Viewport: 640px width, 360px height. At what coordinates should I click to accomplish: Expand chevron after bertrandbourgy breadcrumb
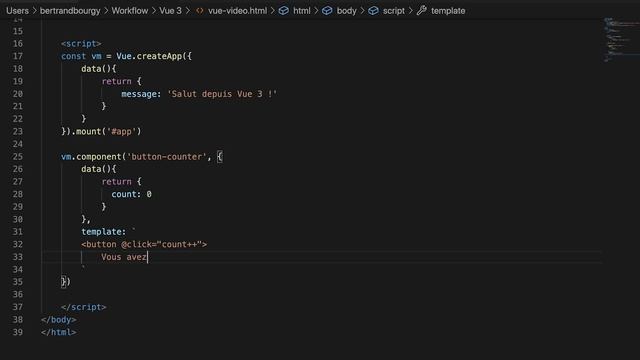(x=106, y=11)
